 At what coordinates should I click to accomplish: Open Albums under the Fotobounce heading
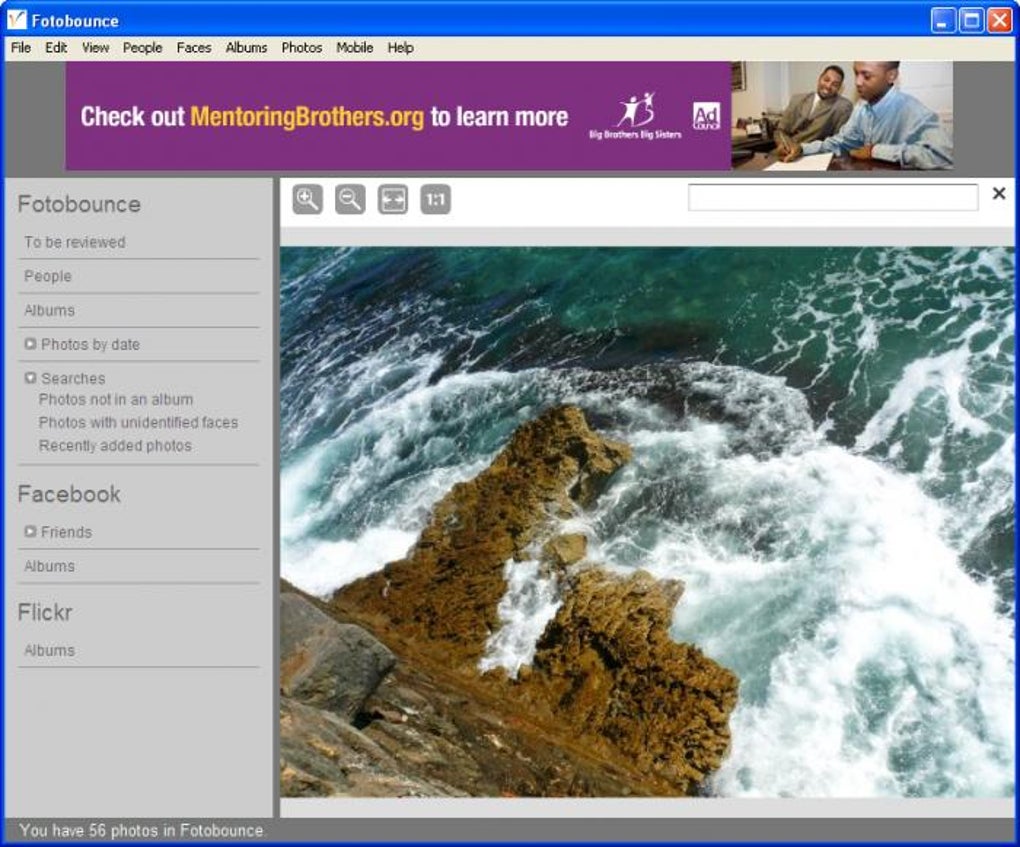pyautogui.click(x=49, y=310)
